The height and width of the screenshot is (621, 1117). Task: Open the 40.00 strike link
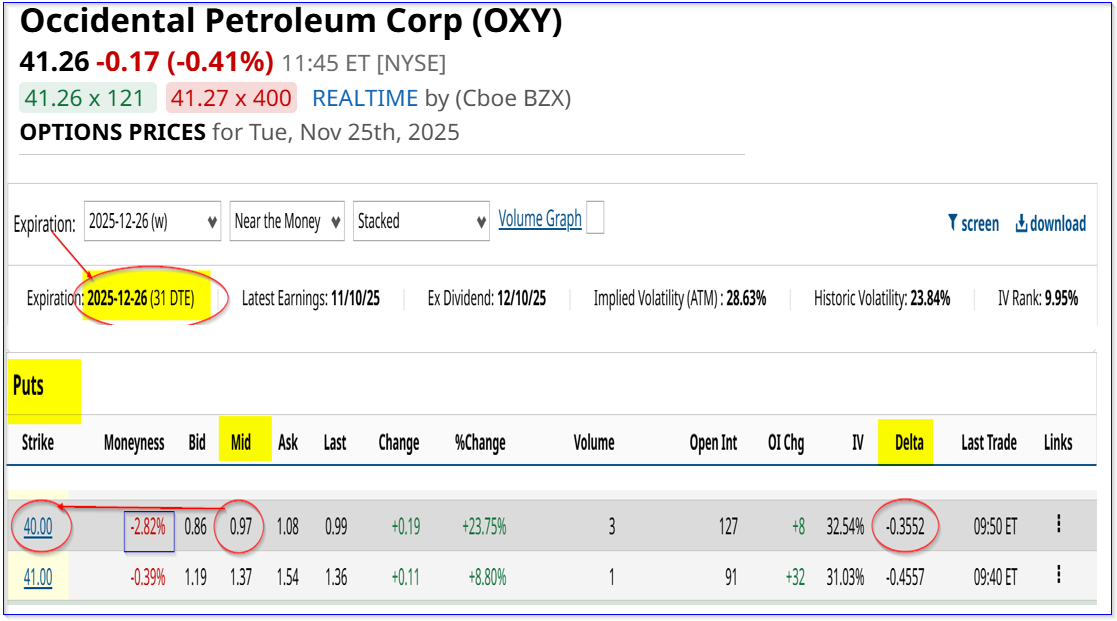click(38, 526)
